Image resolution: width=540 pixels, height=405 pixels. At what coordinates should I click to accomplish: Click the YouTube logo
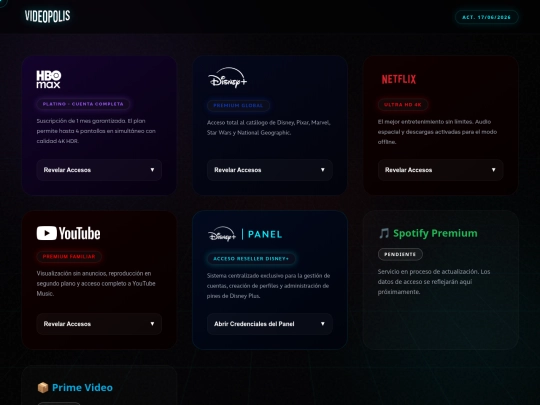point(69,233)
